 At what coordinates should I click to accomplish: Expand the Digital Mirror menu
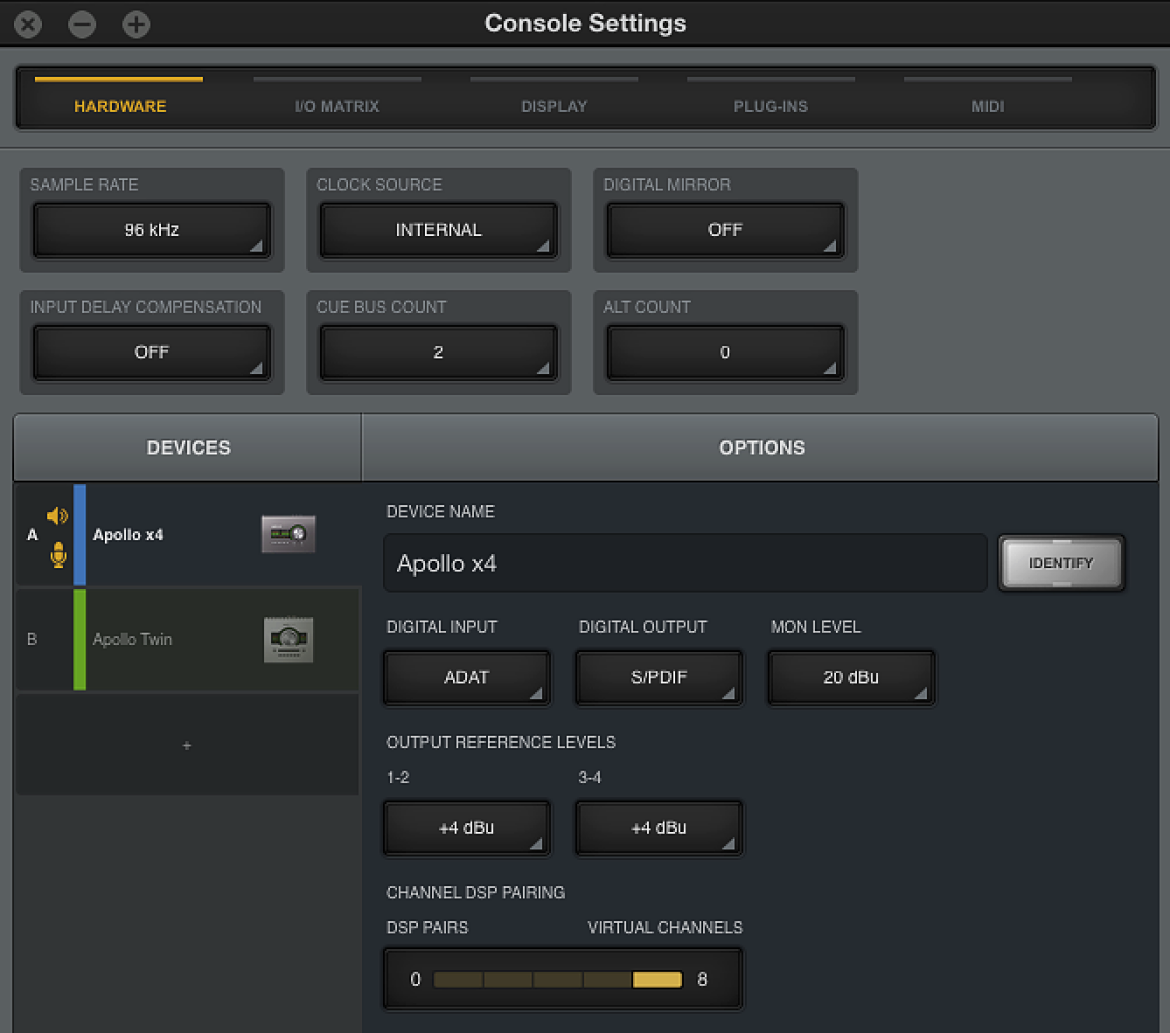(725, 230)
